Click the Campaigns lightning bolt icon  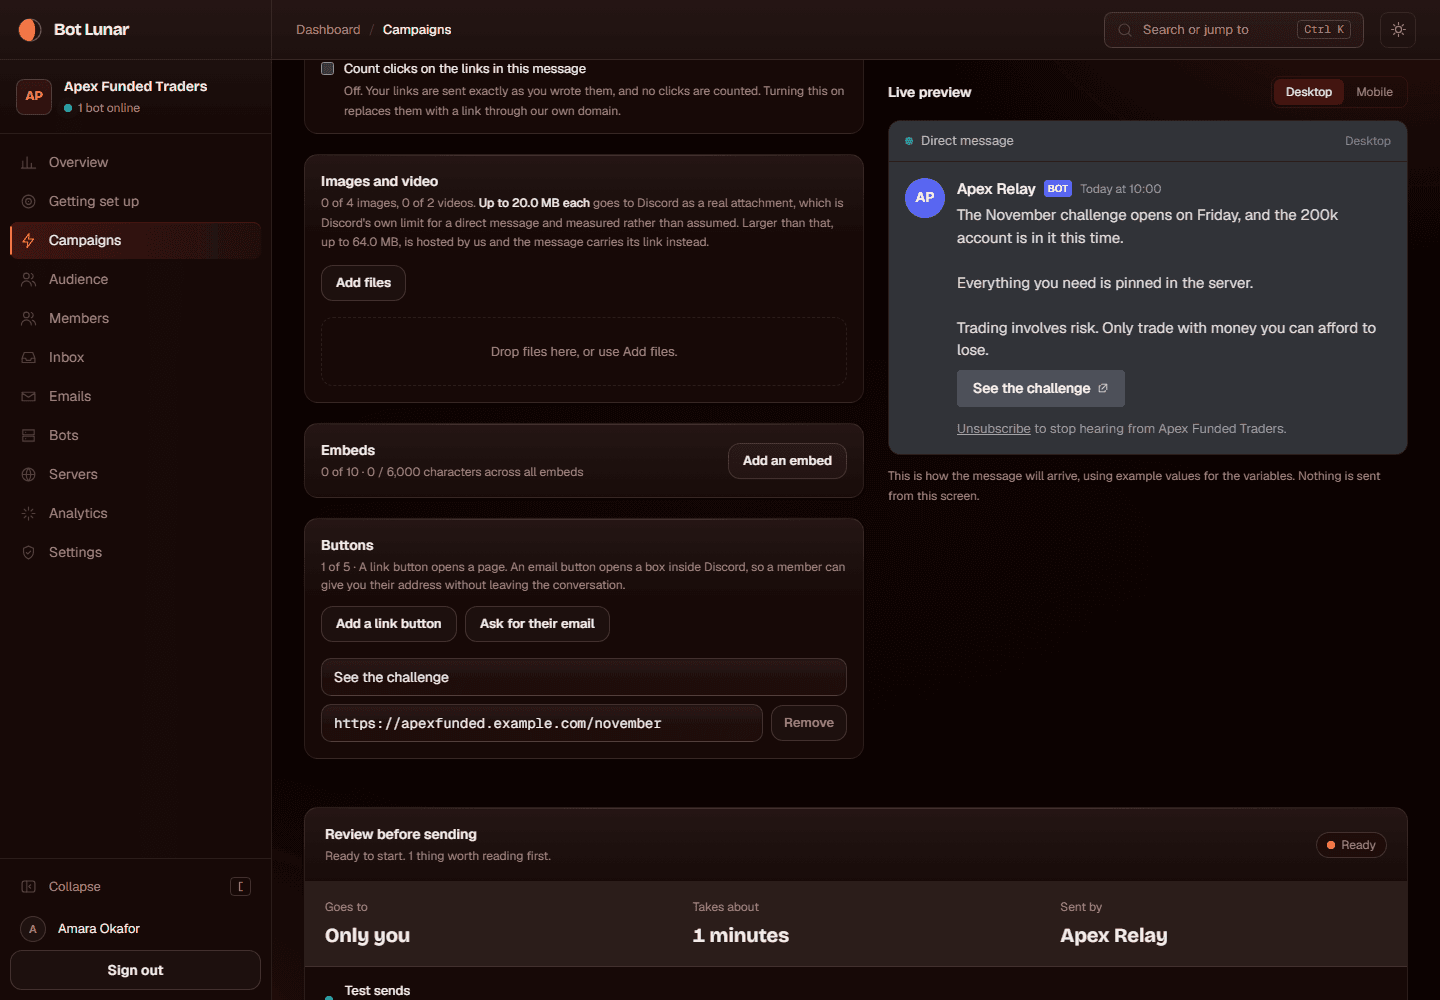[x=29, y=240]
